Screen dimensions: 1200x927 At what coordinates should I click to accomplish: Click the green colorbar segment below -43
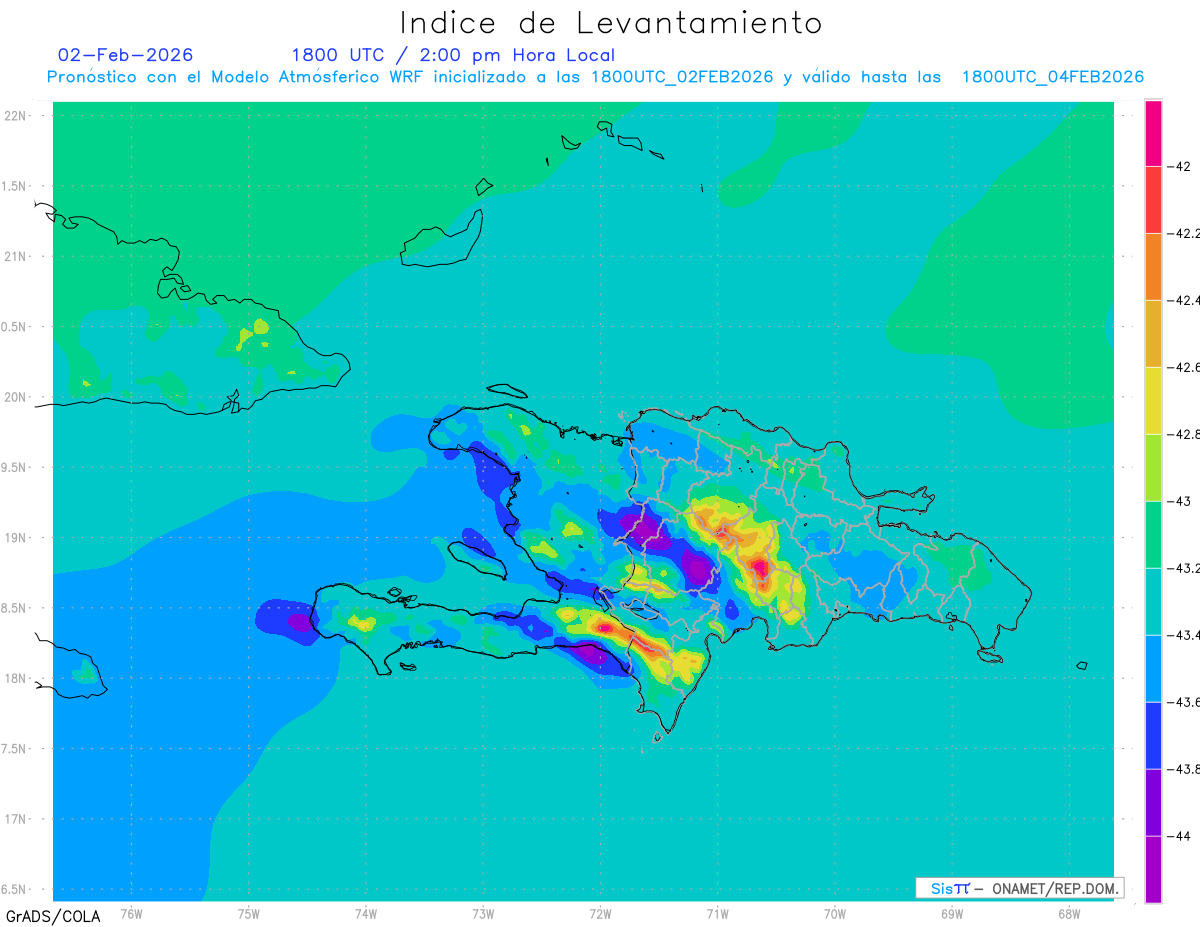pyautogui.click(x=1153, y=534)
